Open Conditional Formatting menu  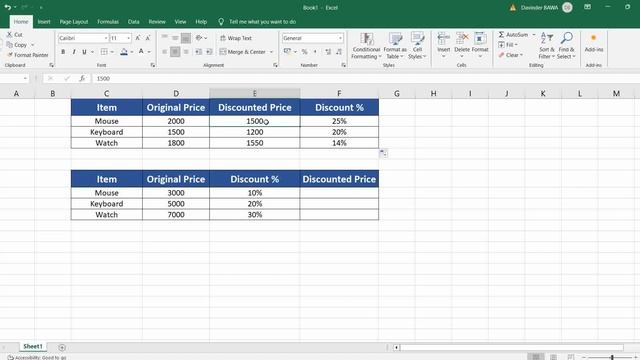point(366,46)
